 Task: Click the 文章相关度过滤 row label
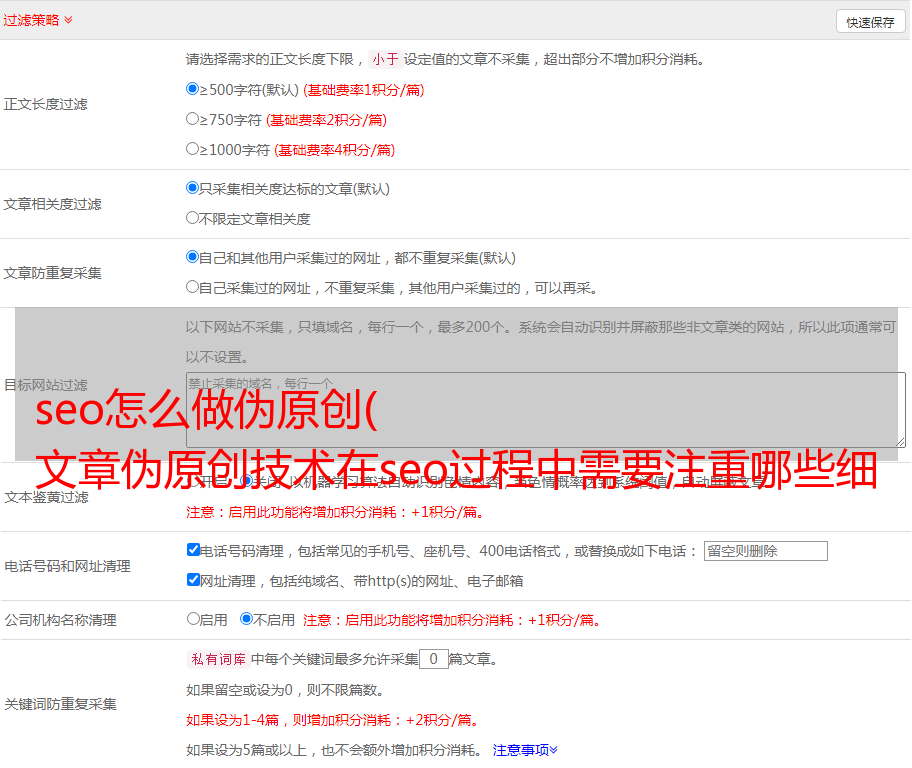click(x=52, y=204)
